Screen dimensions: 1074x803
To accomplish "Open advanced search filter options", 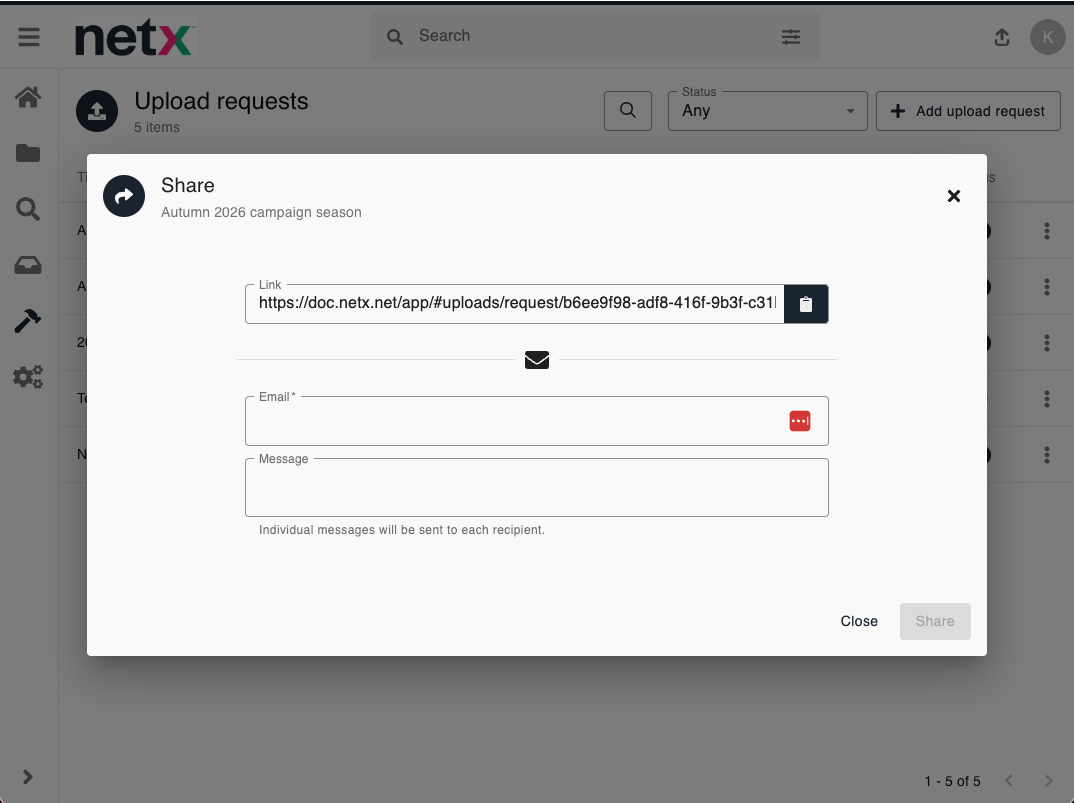I will click(x=790, y=37).
